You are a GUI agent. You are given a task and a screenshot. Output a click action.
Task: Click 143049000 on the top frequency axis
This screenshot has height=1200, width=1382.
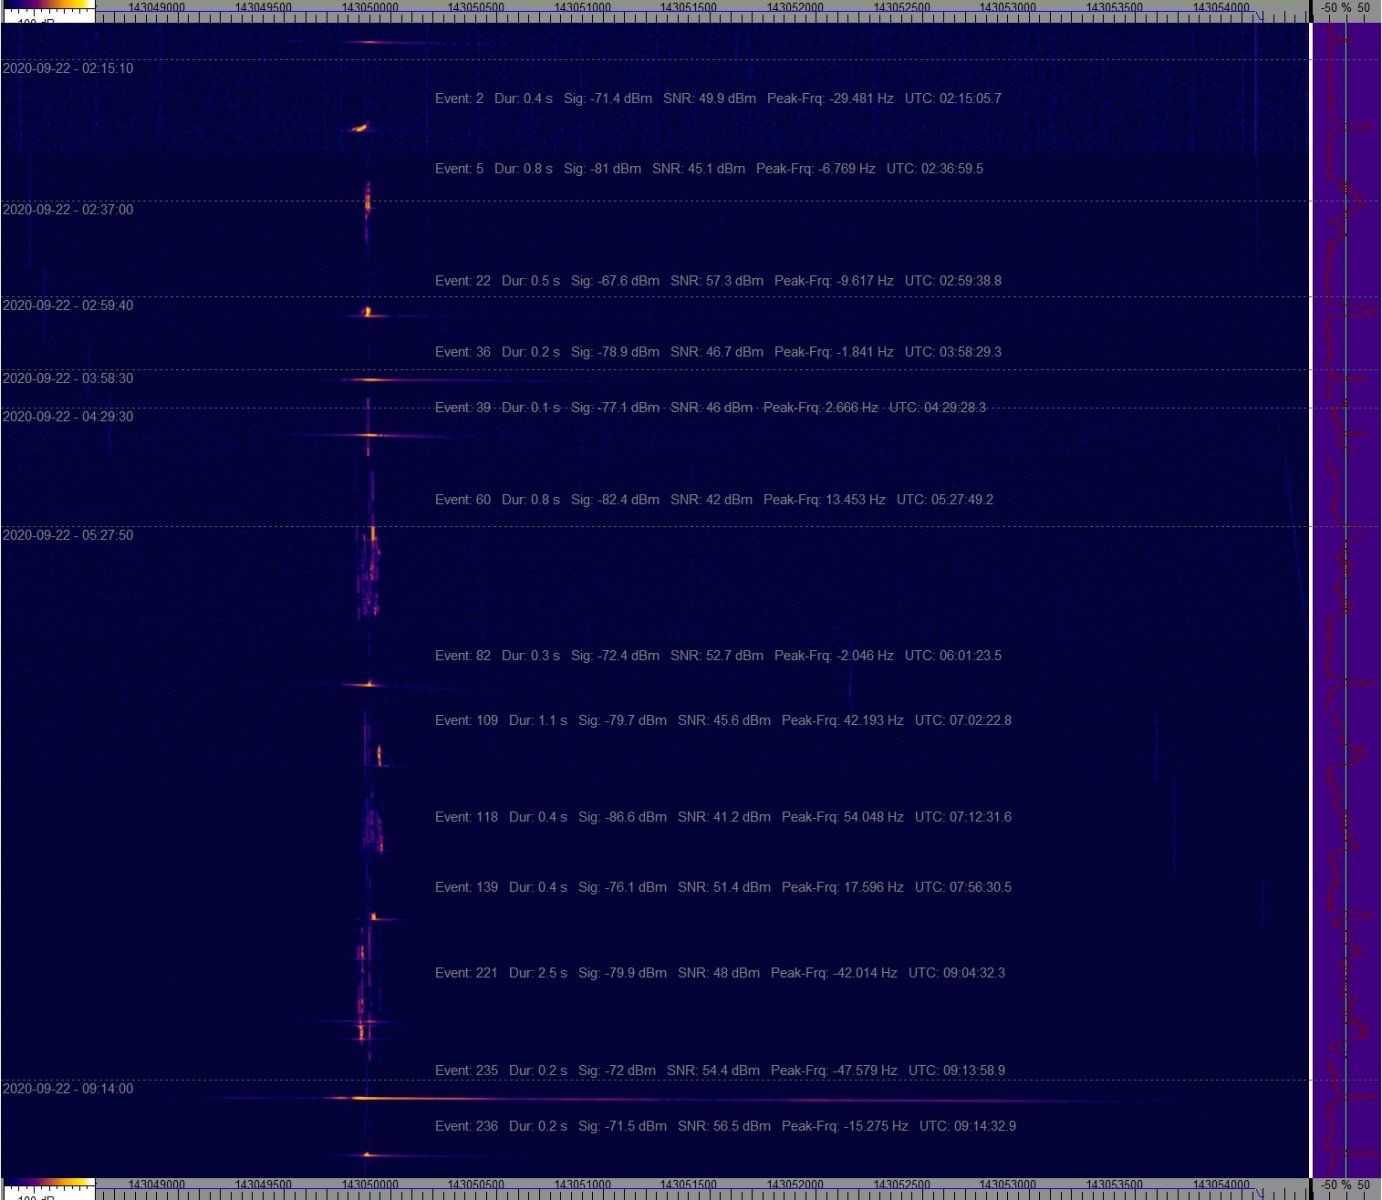coord(157,7)
